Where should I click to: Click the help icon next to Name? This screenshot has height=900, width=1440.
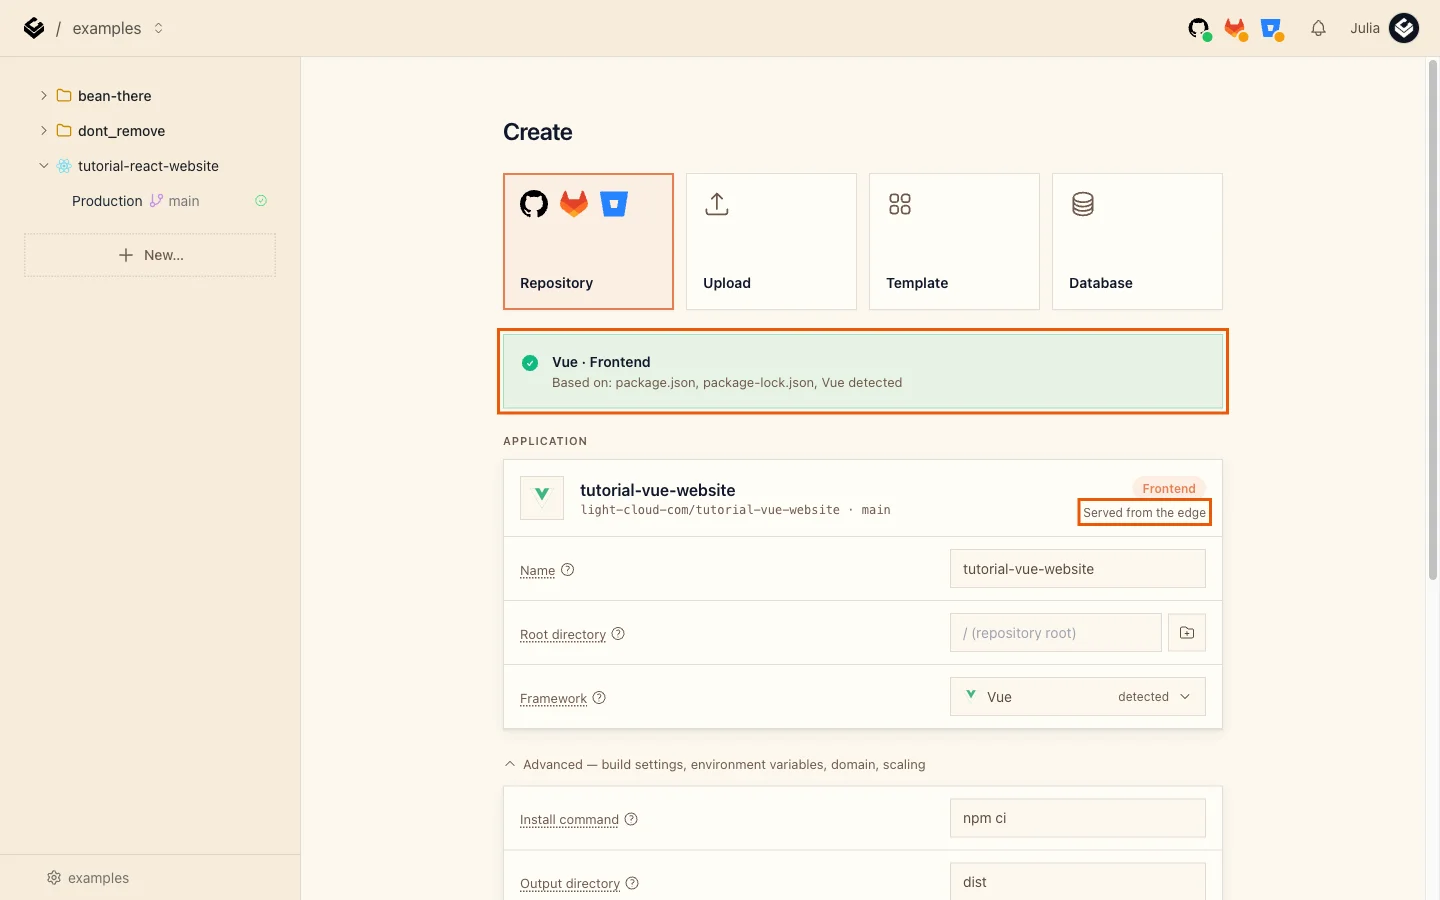tap(567, 570)
